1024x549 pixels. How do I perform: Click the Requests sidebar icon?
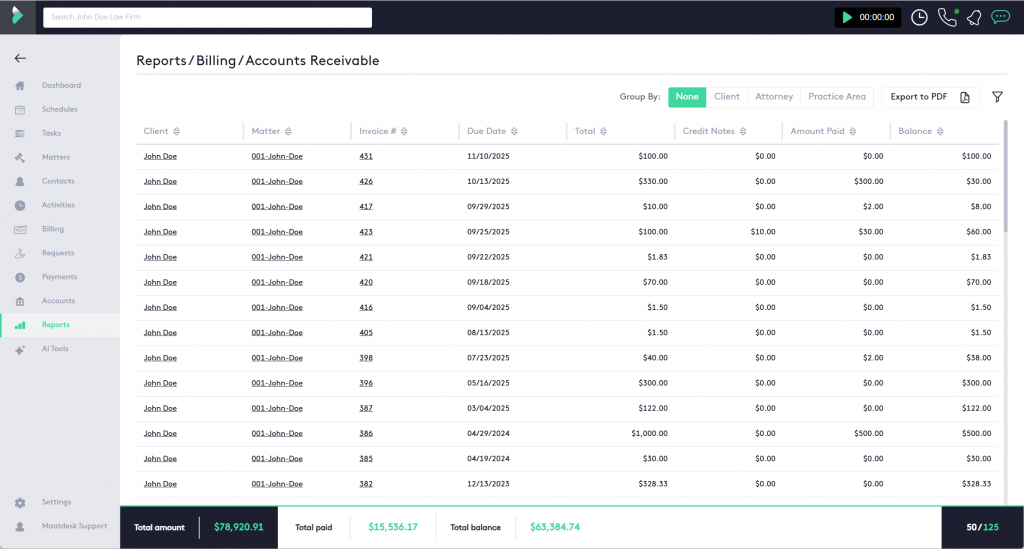pos(20,253)
